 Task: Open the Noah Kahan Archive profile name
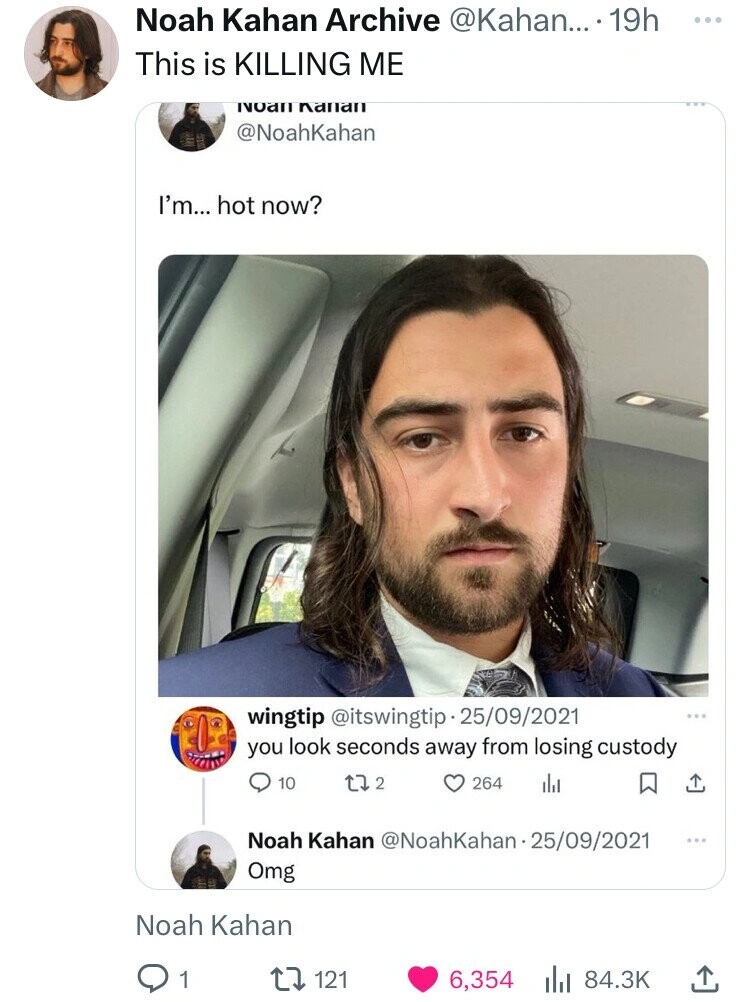pyautogui.click(x=286, y=20)
